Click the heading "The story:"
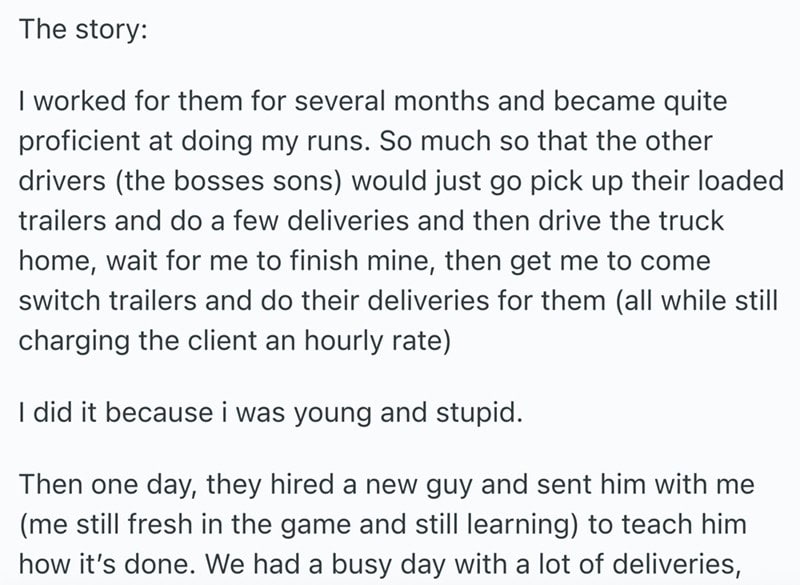Viewport: 800px width, 585px height. [x=83, y=30]
